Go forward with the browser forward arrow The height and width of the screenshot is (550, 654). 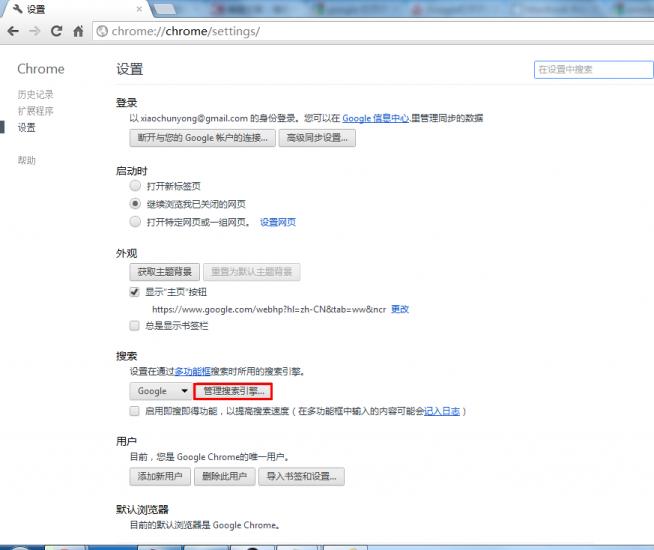click(x=35, y=31)
